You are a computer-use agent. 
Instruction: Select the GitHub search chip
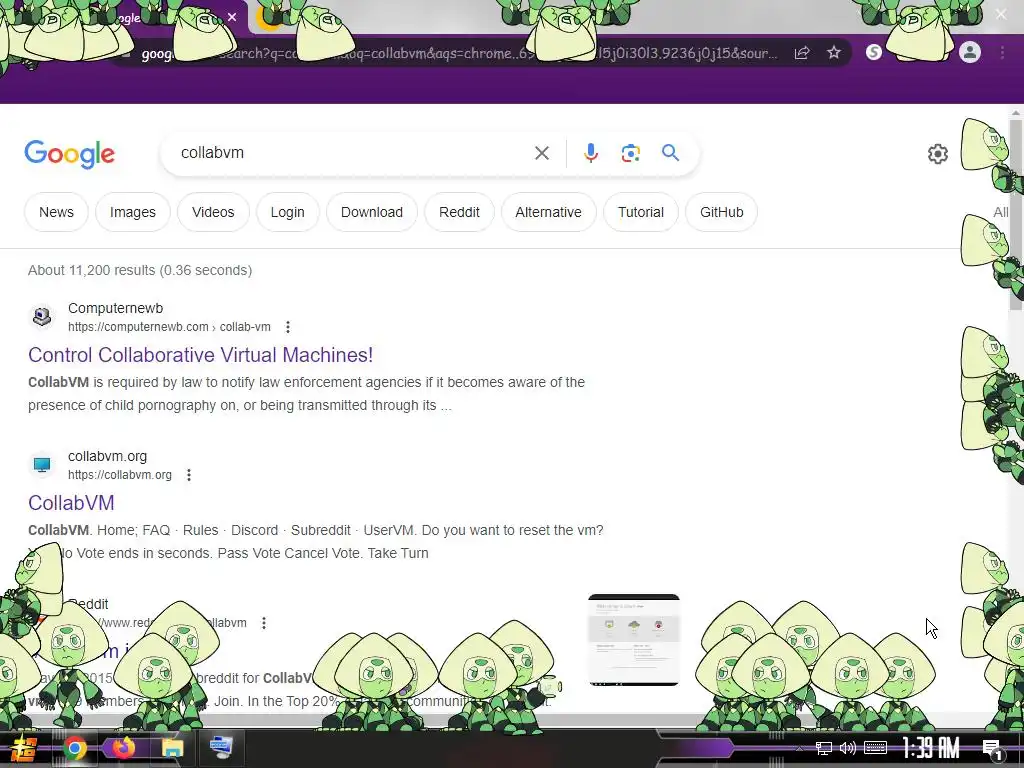[722, 212]
